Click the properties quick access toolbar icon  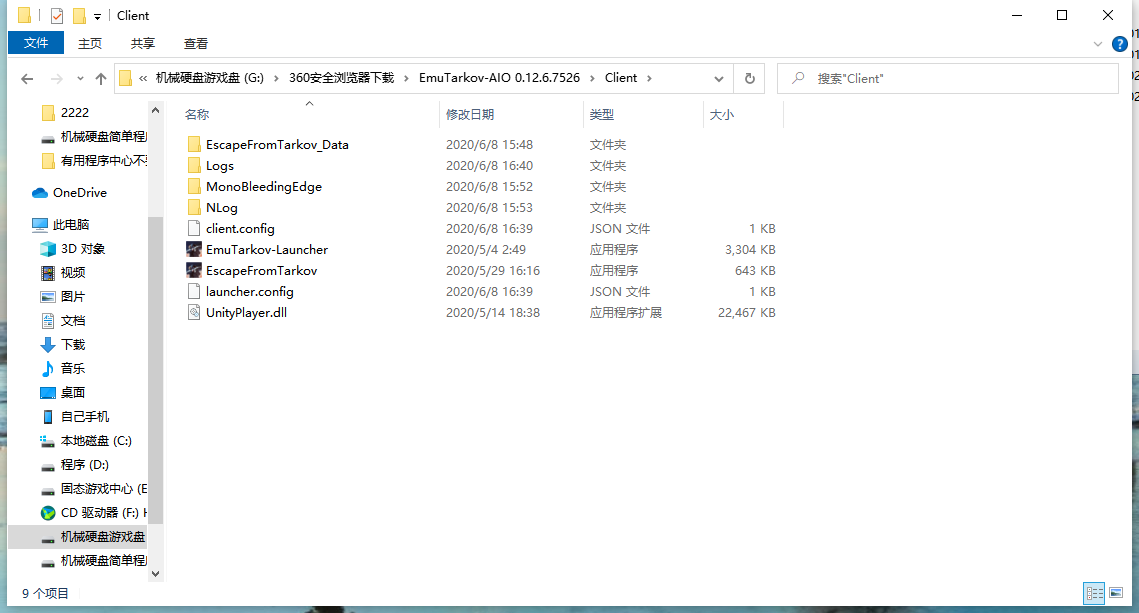(57, 15)
